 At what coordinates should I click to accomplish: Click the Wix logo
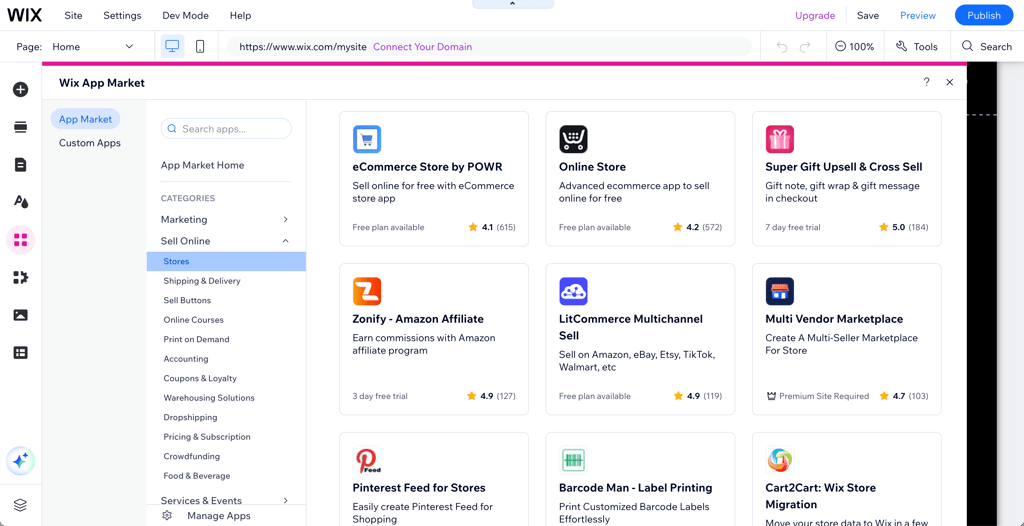pyautogui.click(x=24, y=15)
